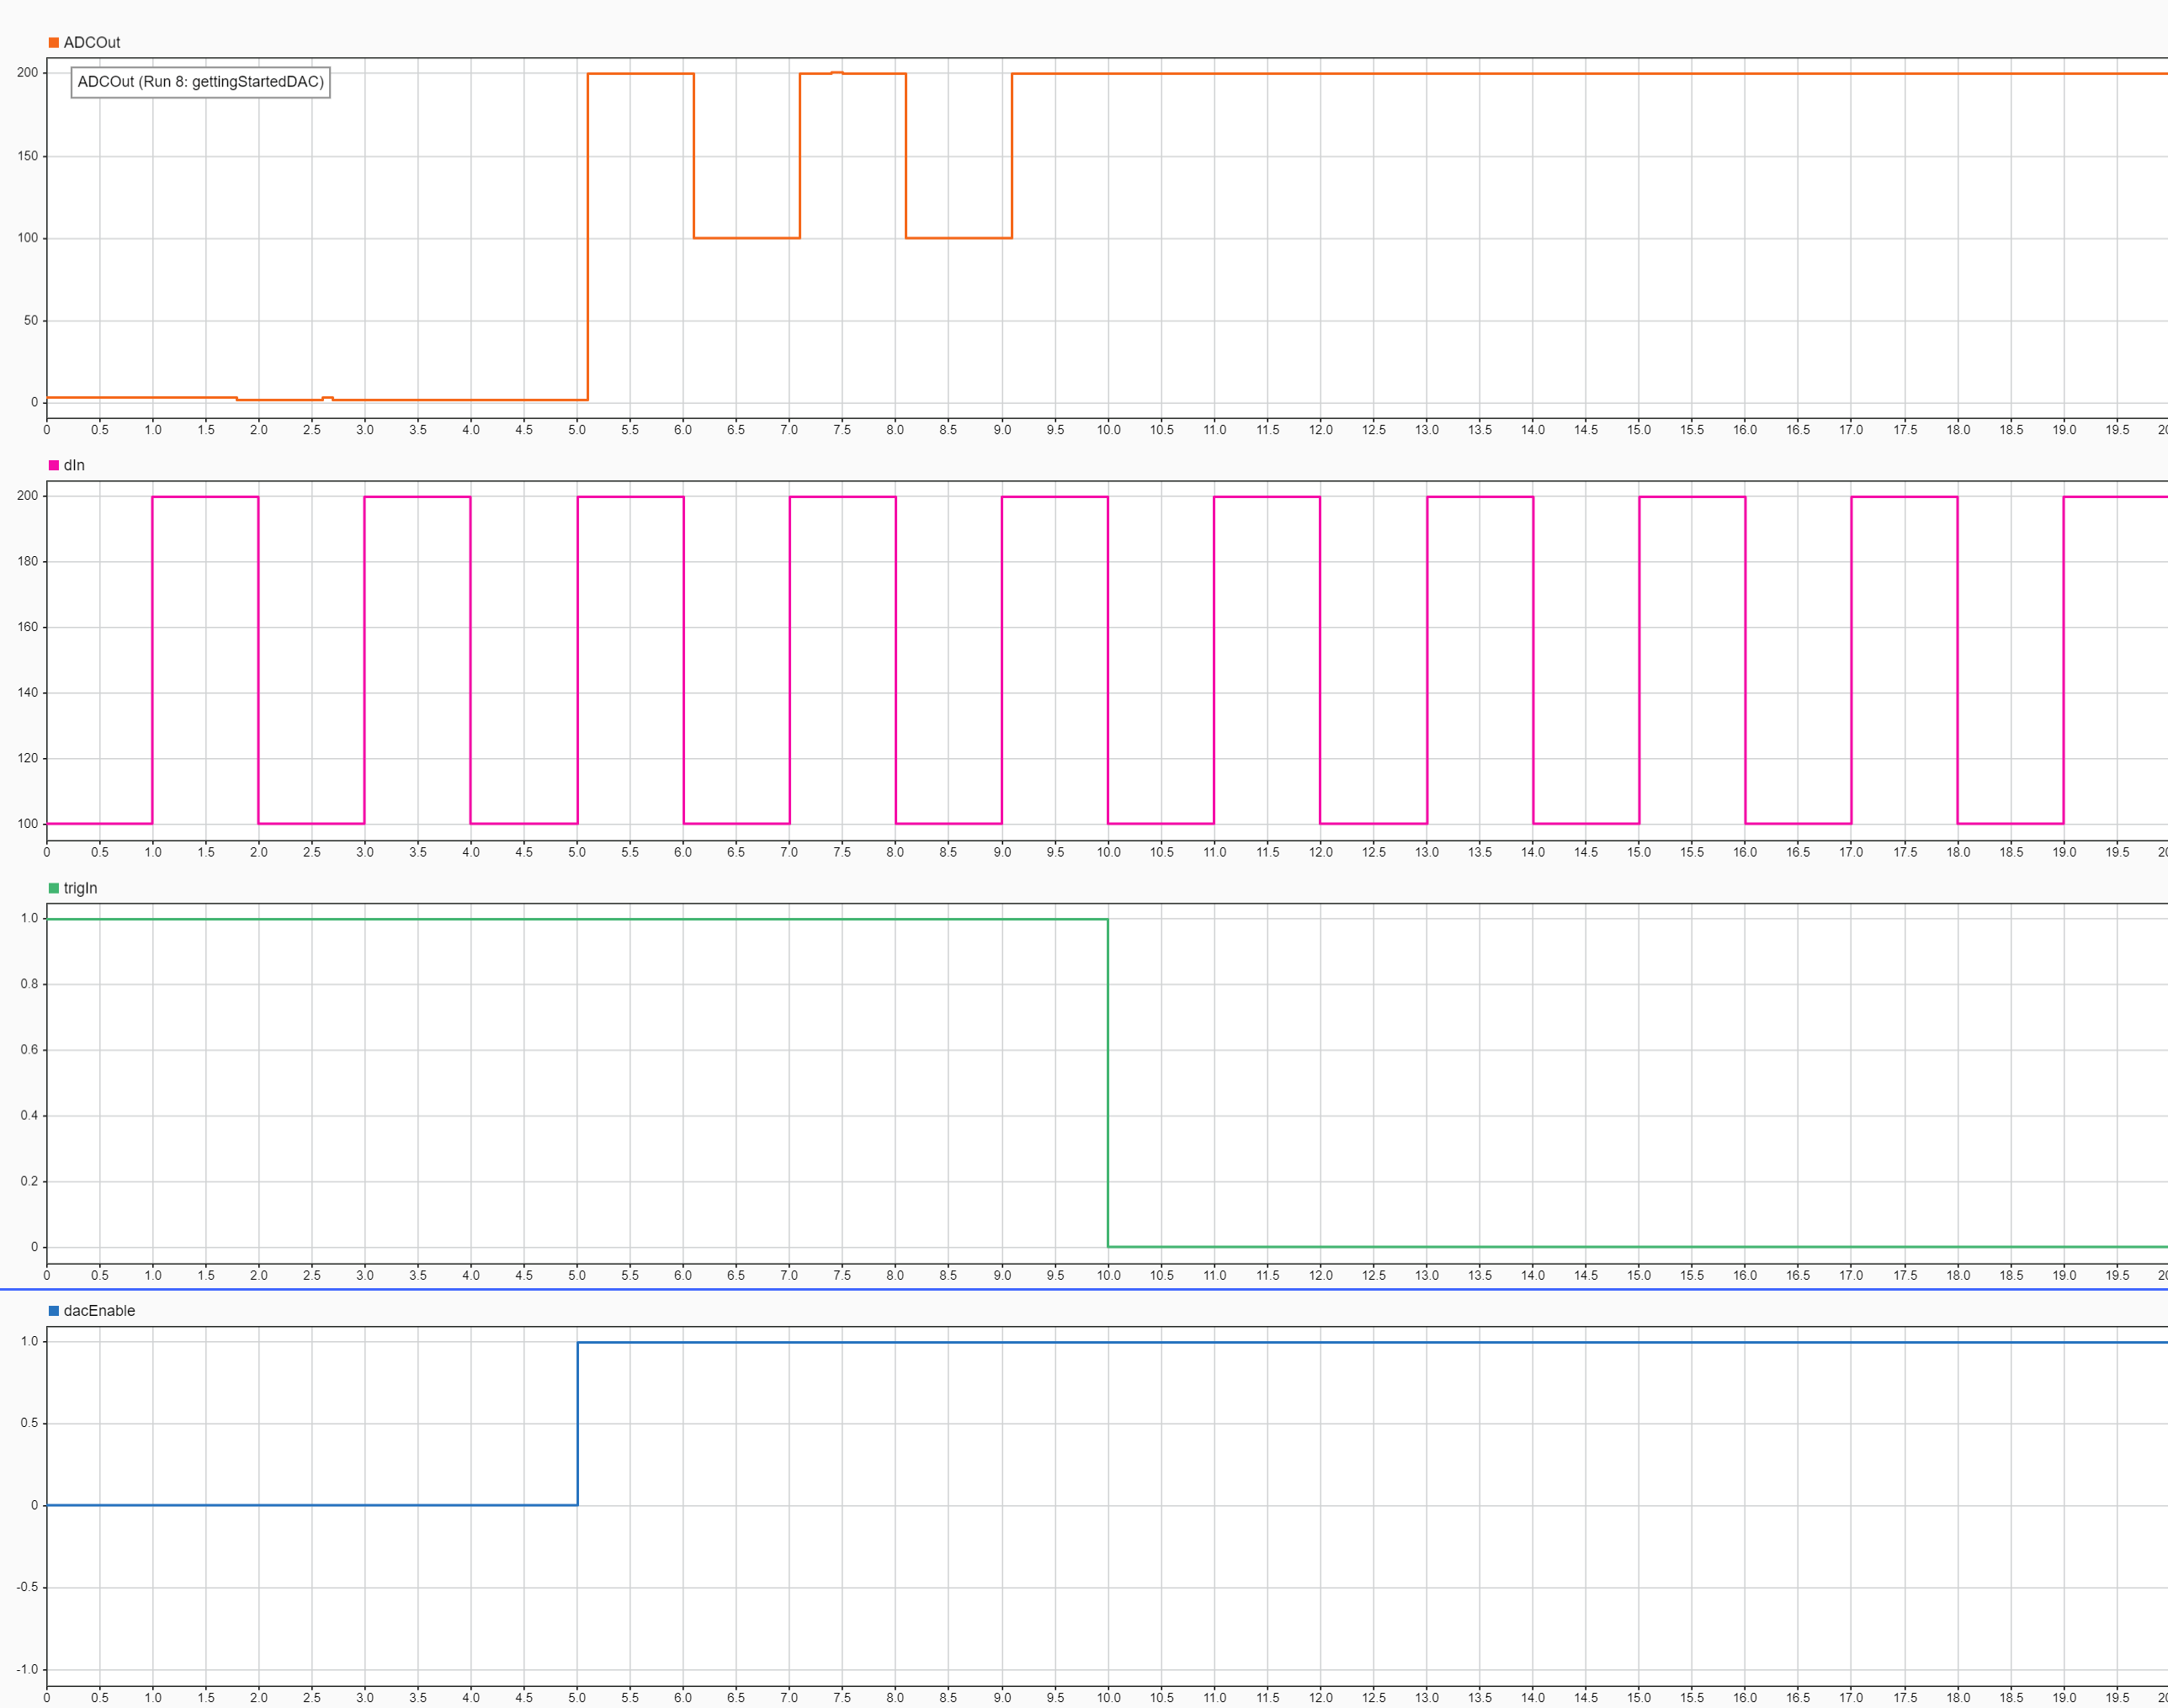Screen dimensions: 2168x1708
Task: Click the pink dIn legend color swatch
Action: [54, 466]
